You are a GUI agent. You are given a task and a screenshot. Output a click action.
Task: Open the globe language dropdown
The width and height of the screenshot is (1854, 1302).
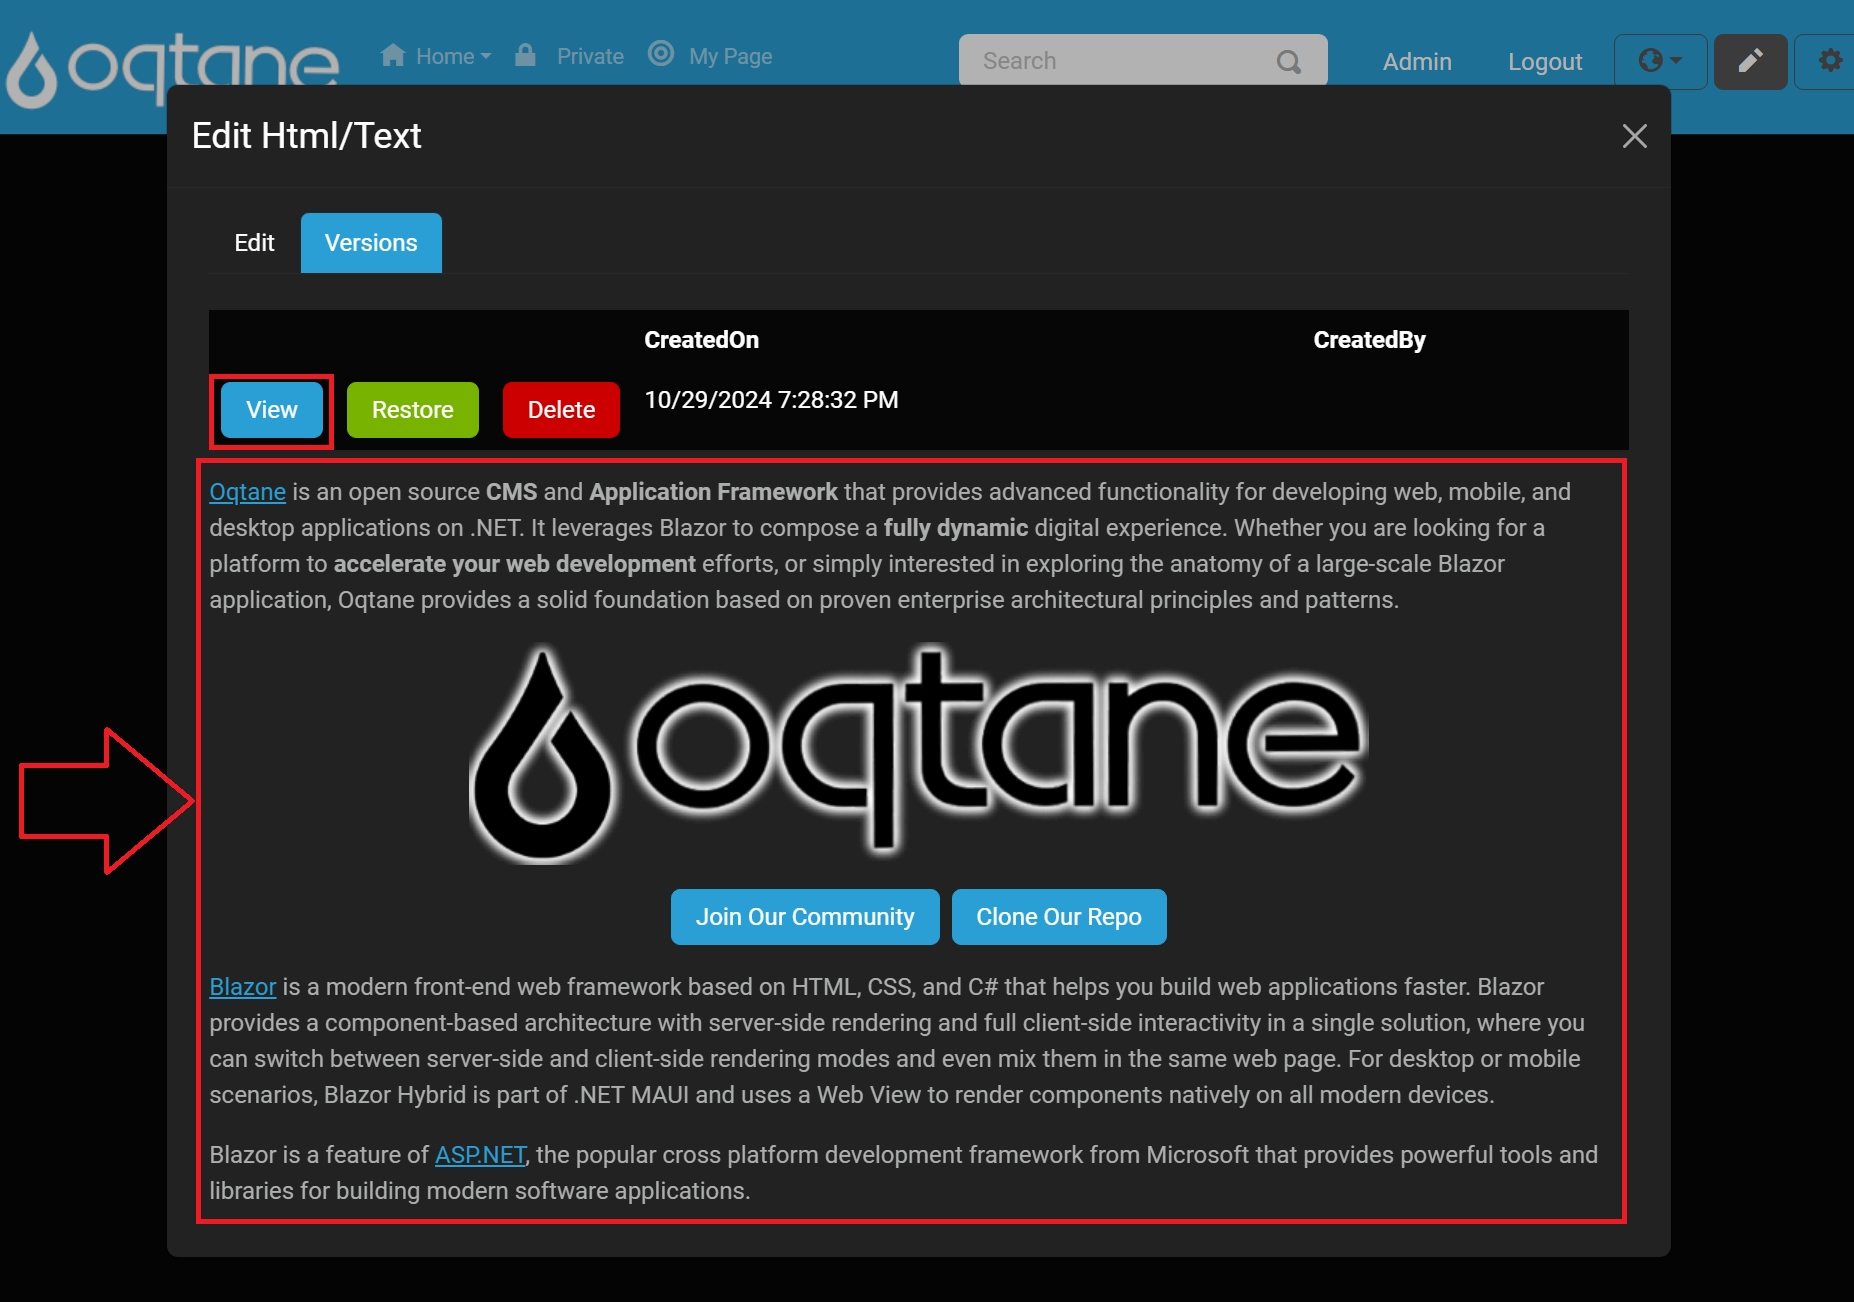1660,61
